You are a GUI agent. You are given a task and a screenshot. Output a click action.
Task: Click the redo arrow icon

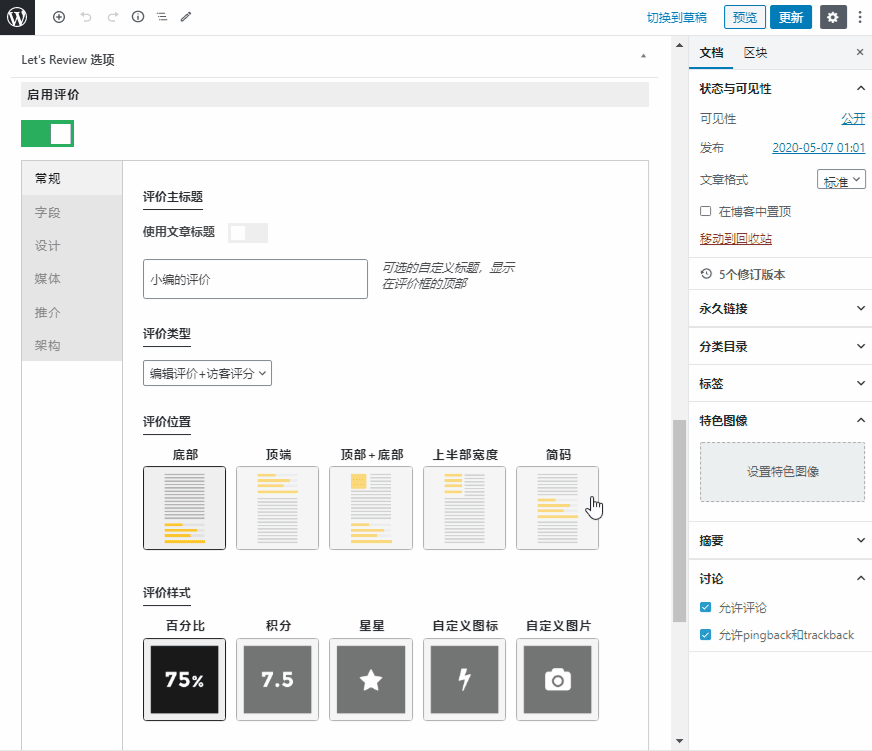(x=112, y=17)
